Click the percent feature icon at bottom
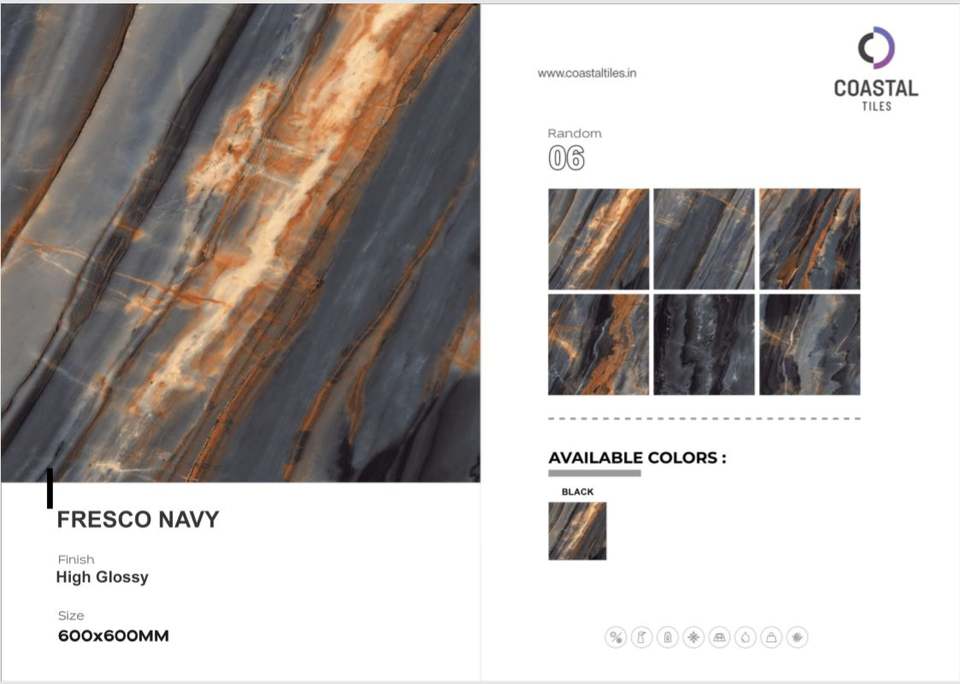The height and width of the screenshot is (684, 960). pos(615,637)
